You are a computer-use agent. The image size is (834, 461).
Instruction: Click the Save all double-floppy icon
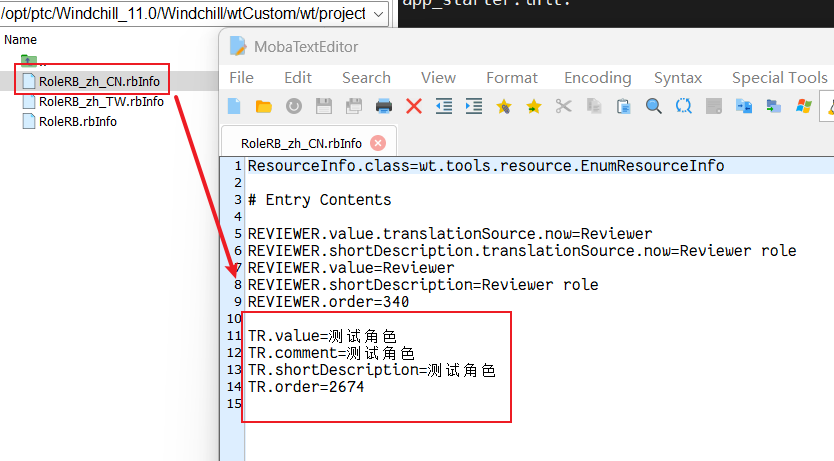pyautogui.click(x=354, y=106)
